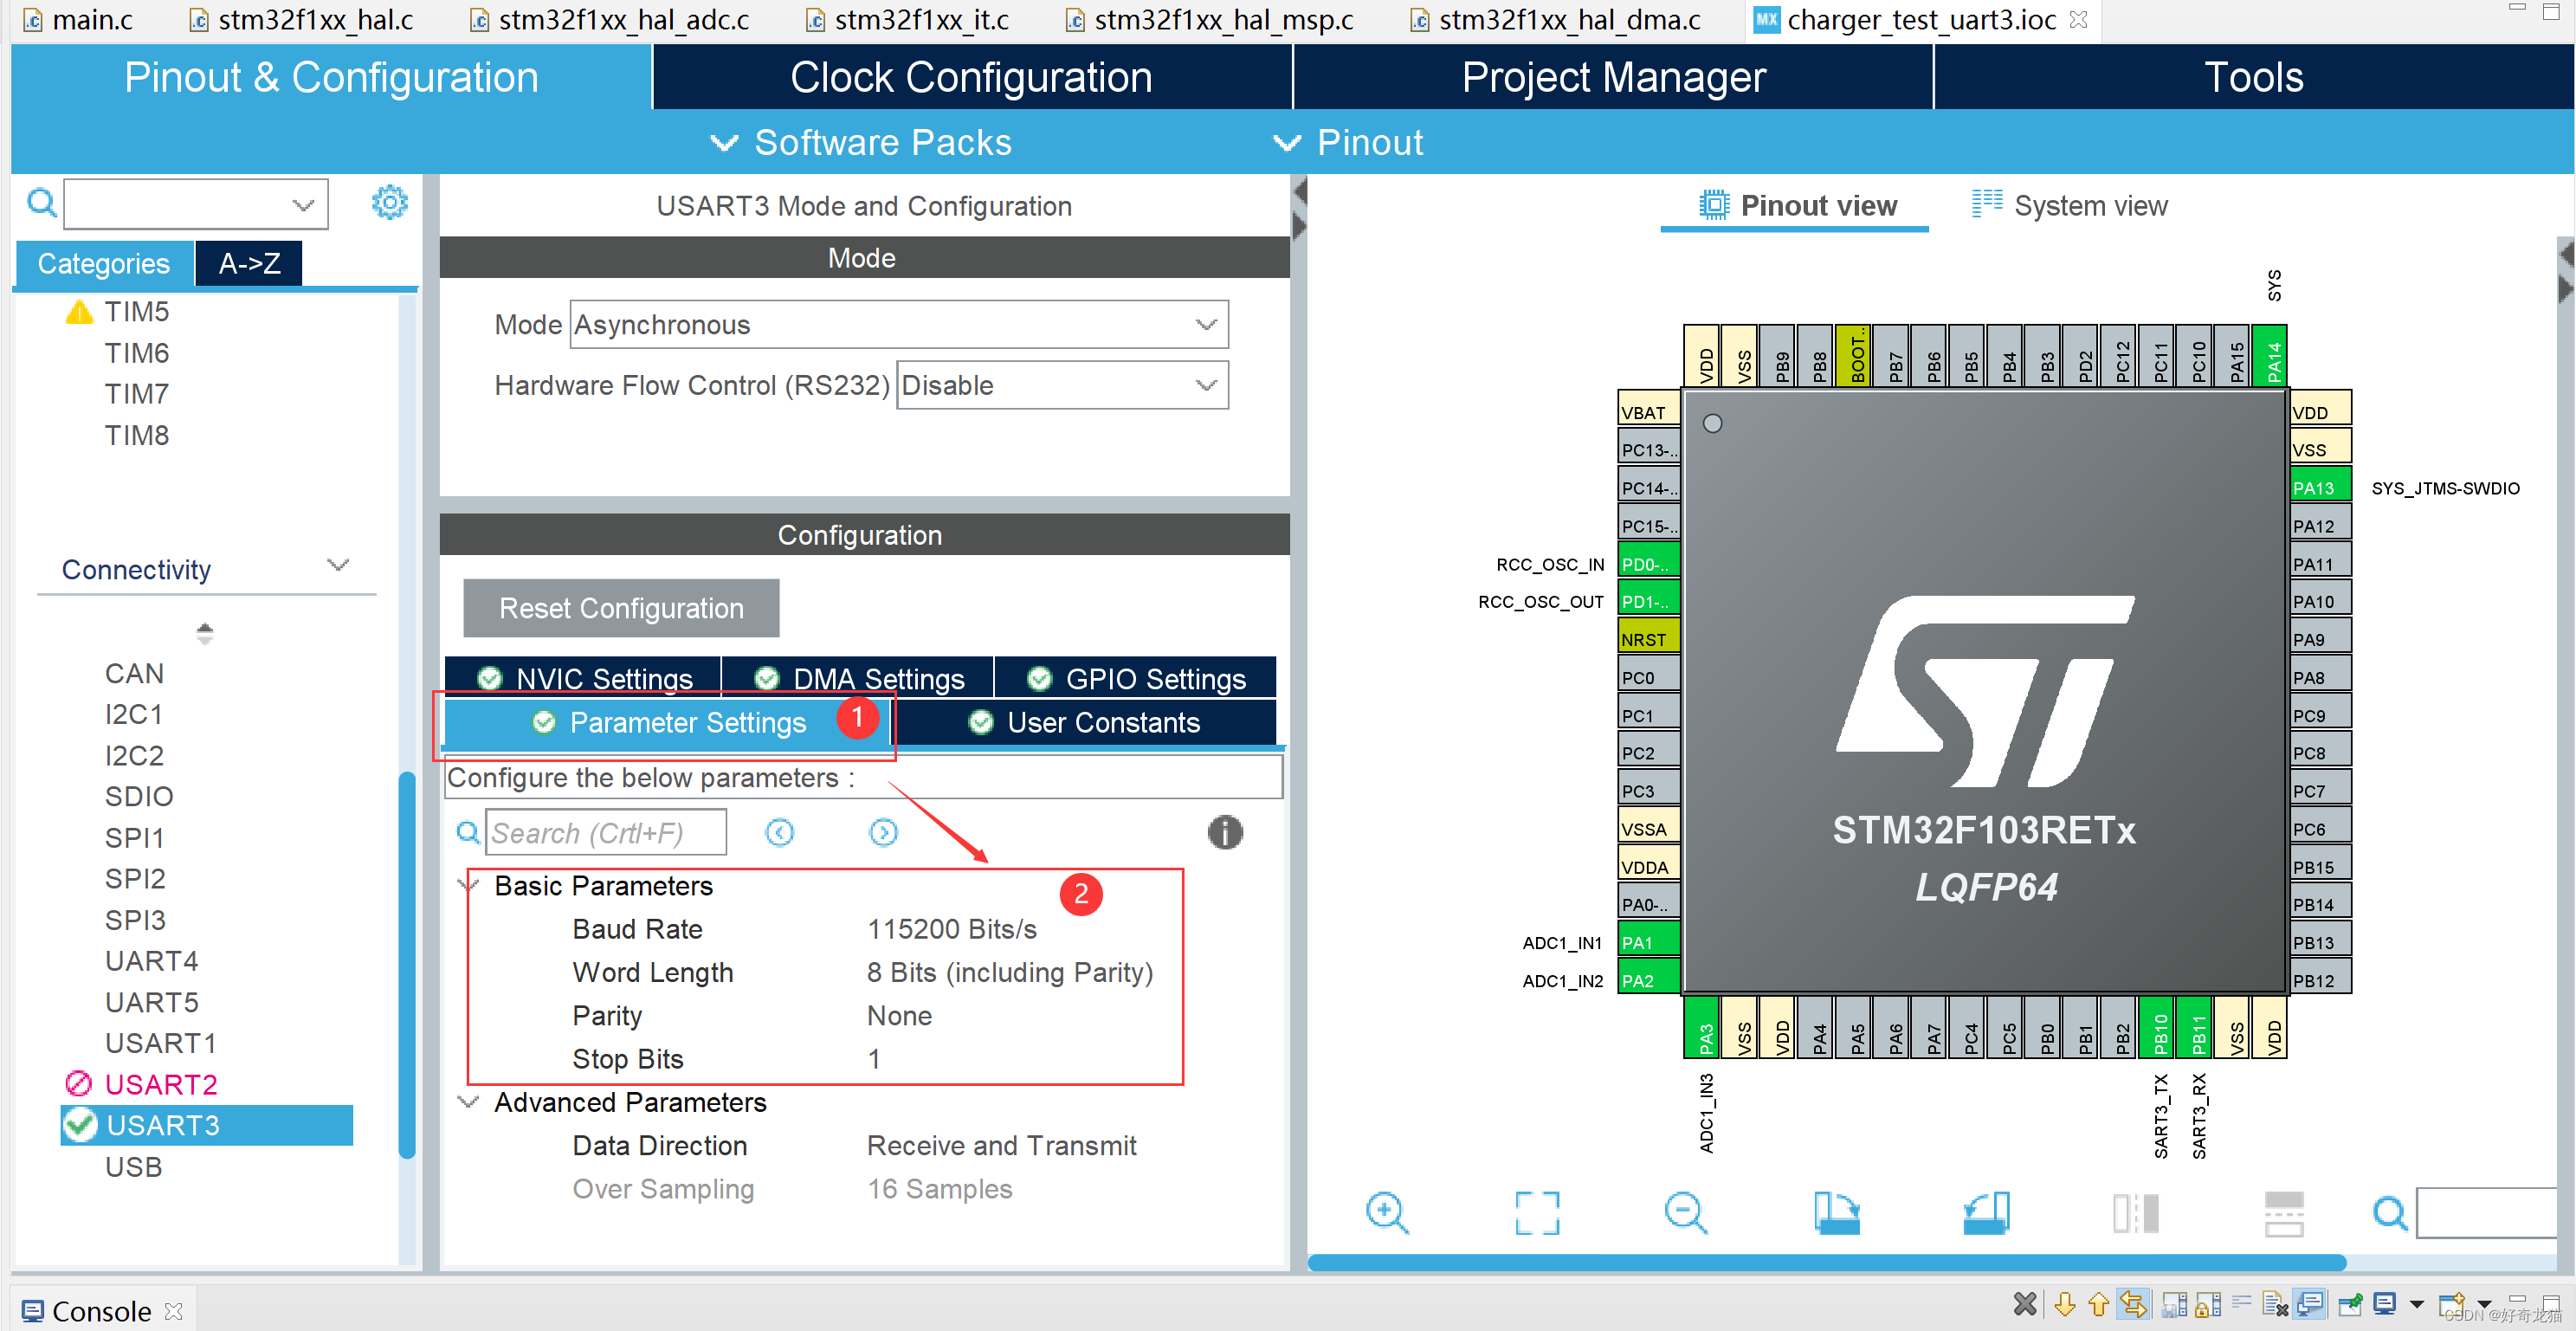The image size is (2576, 1331).
Task: Open the peripheral search combo box
Action: coord(195,204)
